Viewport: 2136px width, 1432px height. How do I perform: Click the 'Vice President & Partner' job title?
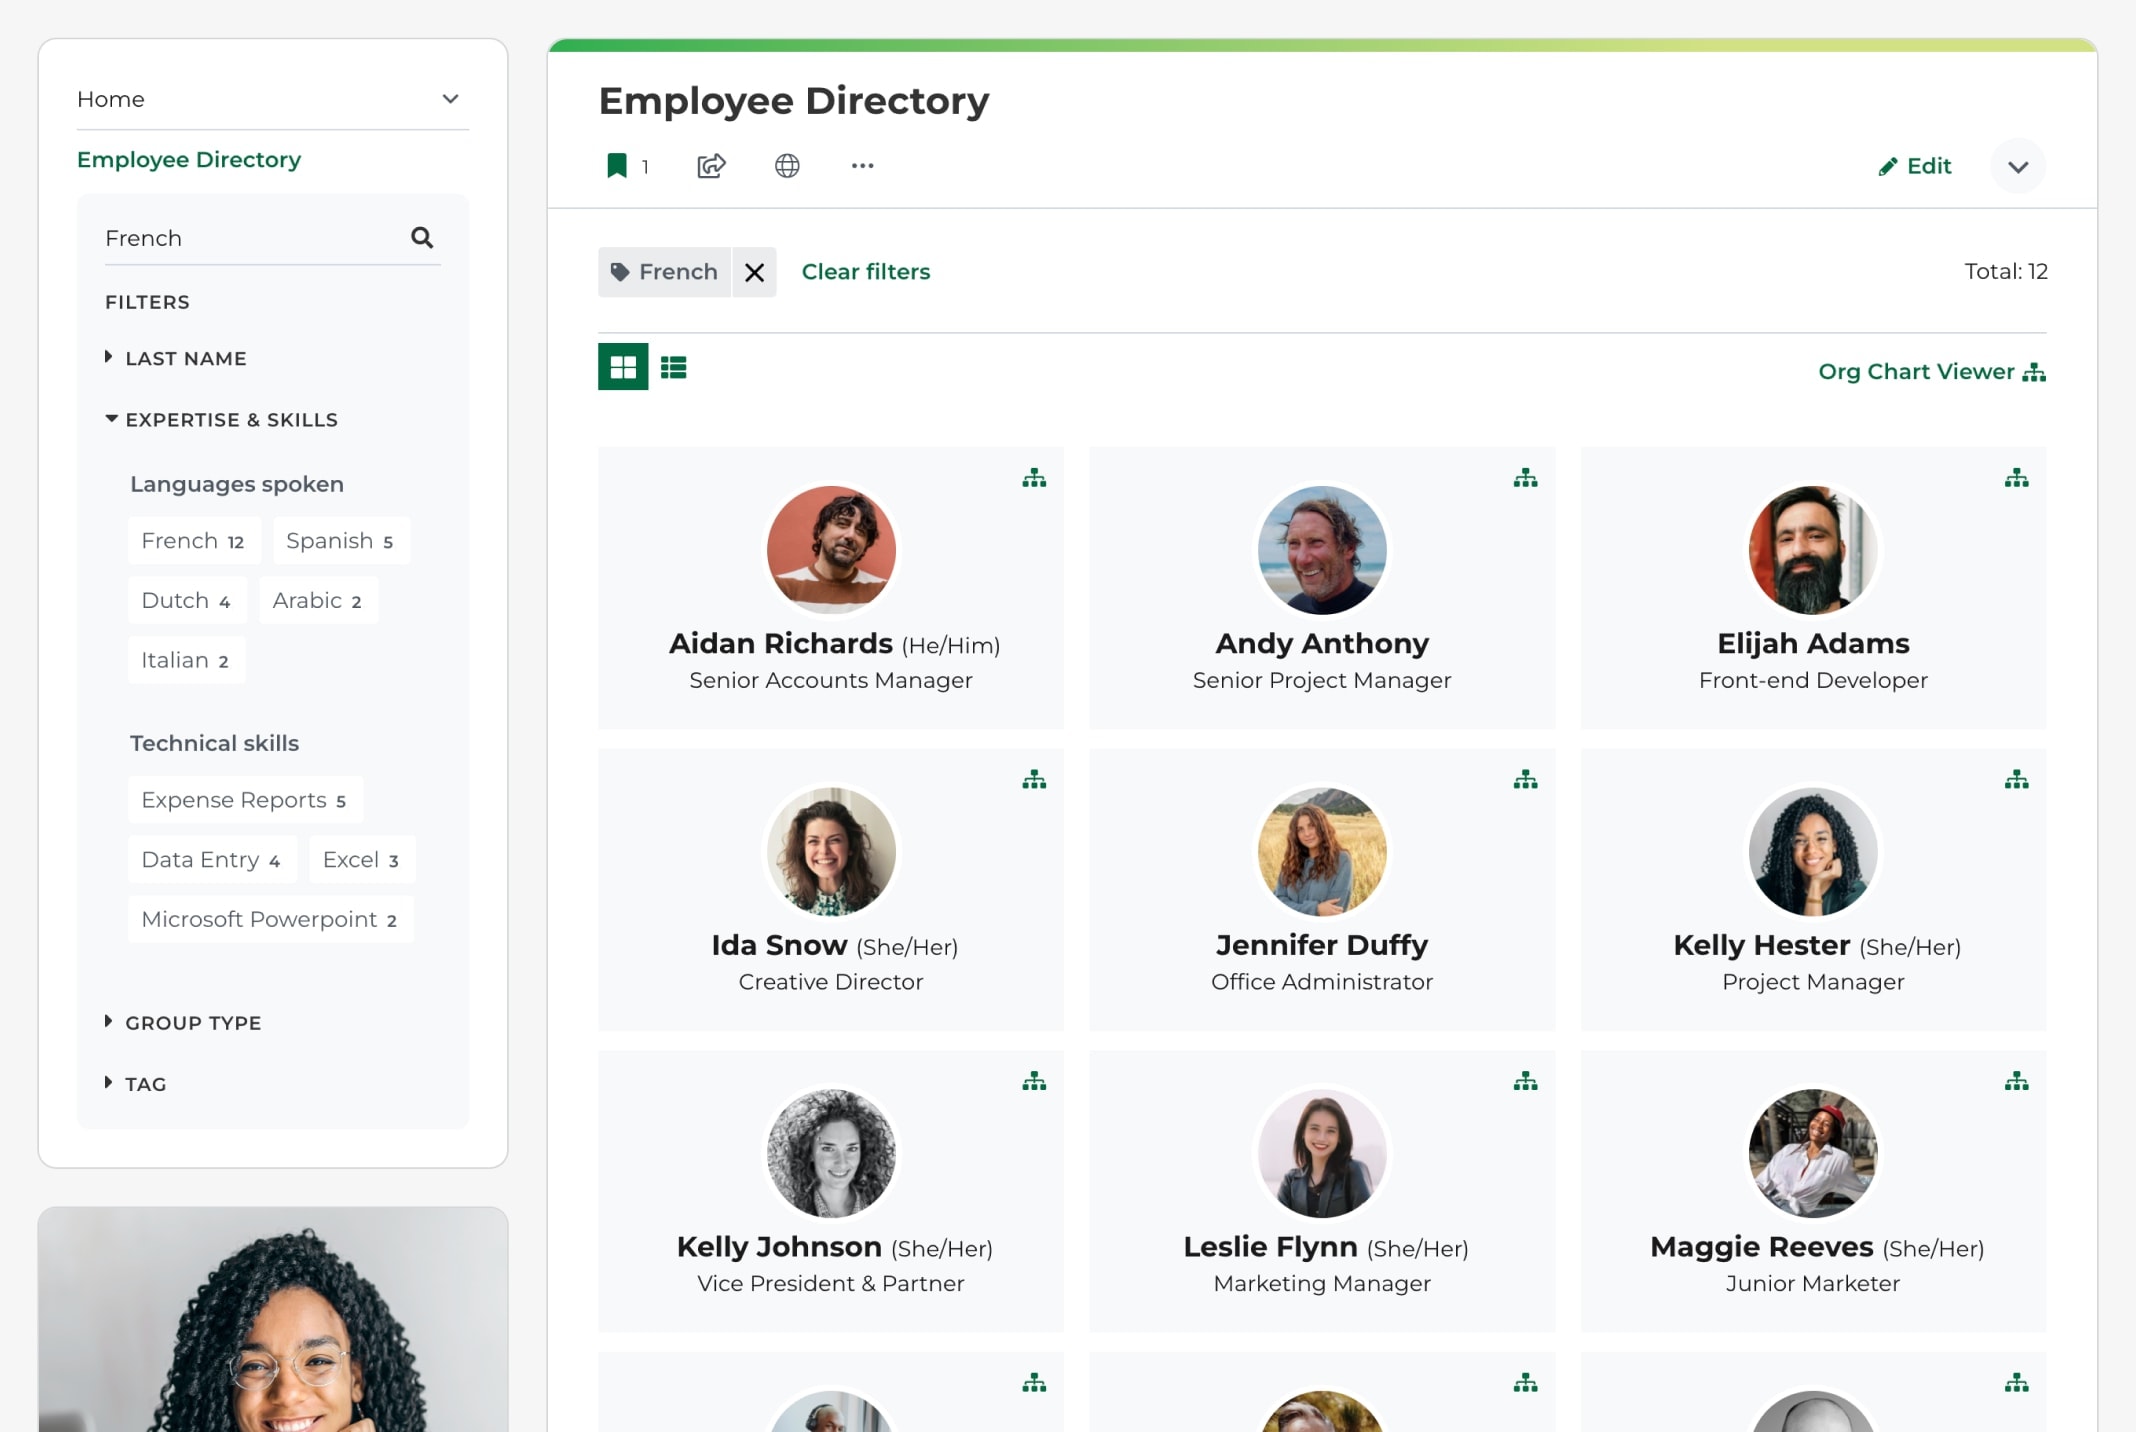[x=831, y=1283]
